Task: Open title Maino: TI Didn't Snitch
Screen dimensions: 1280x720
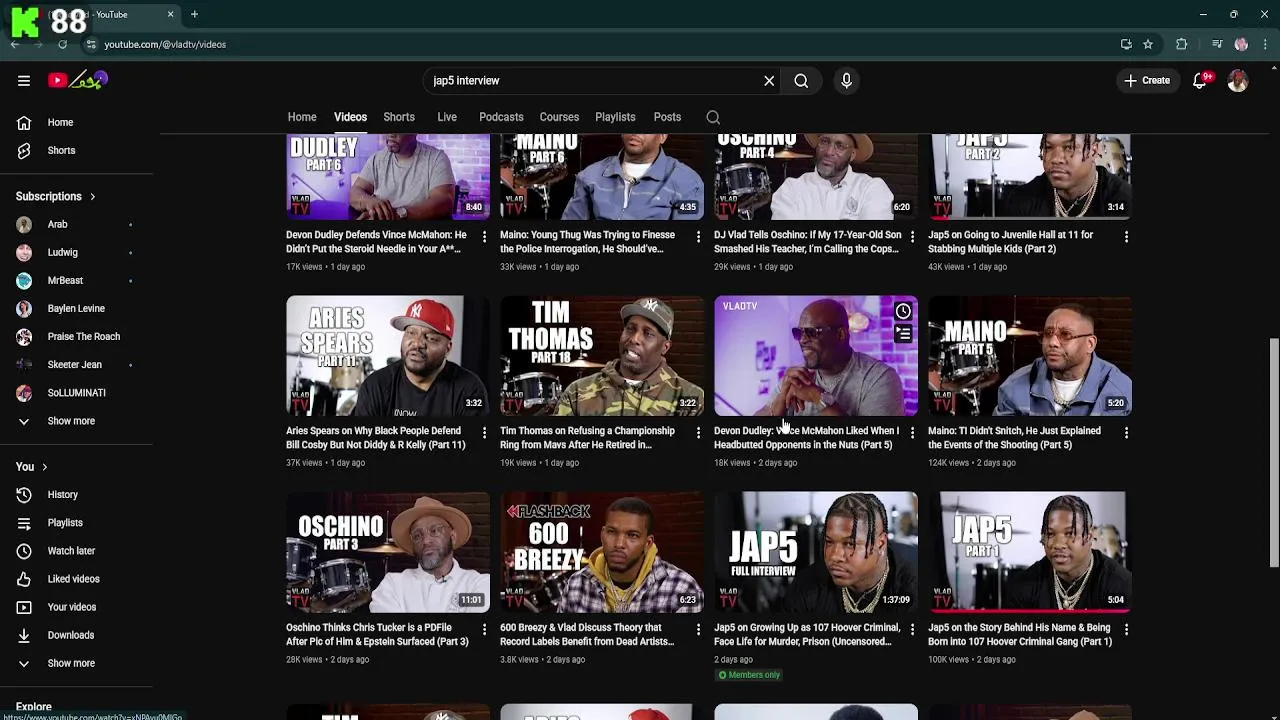Action: (1014, 438)
